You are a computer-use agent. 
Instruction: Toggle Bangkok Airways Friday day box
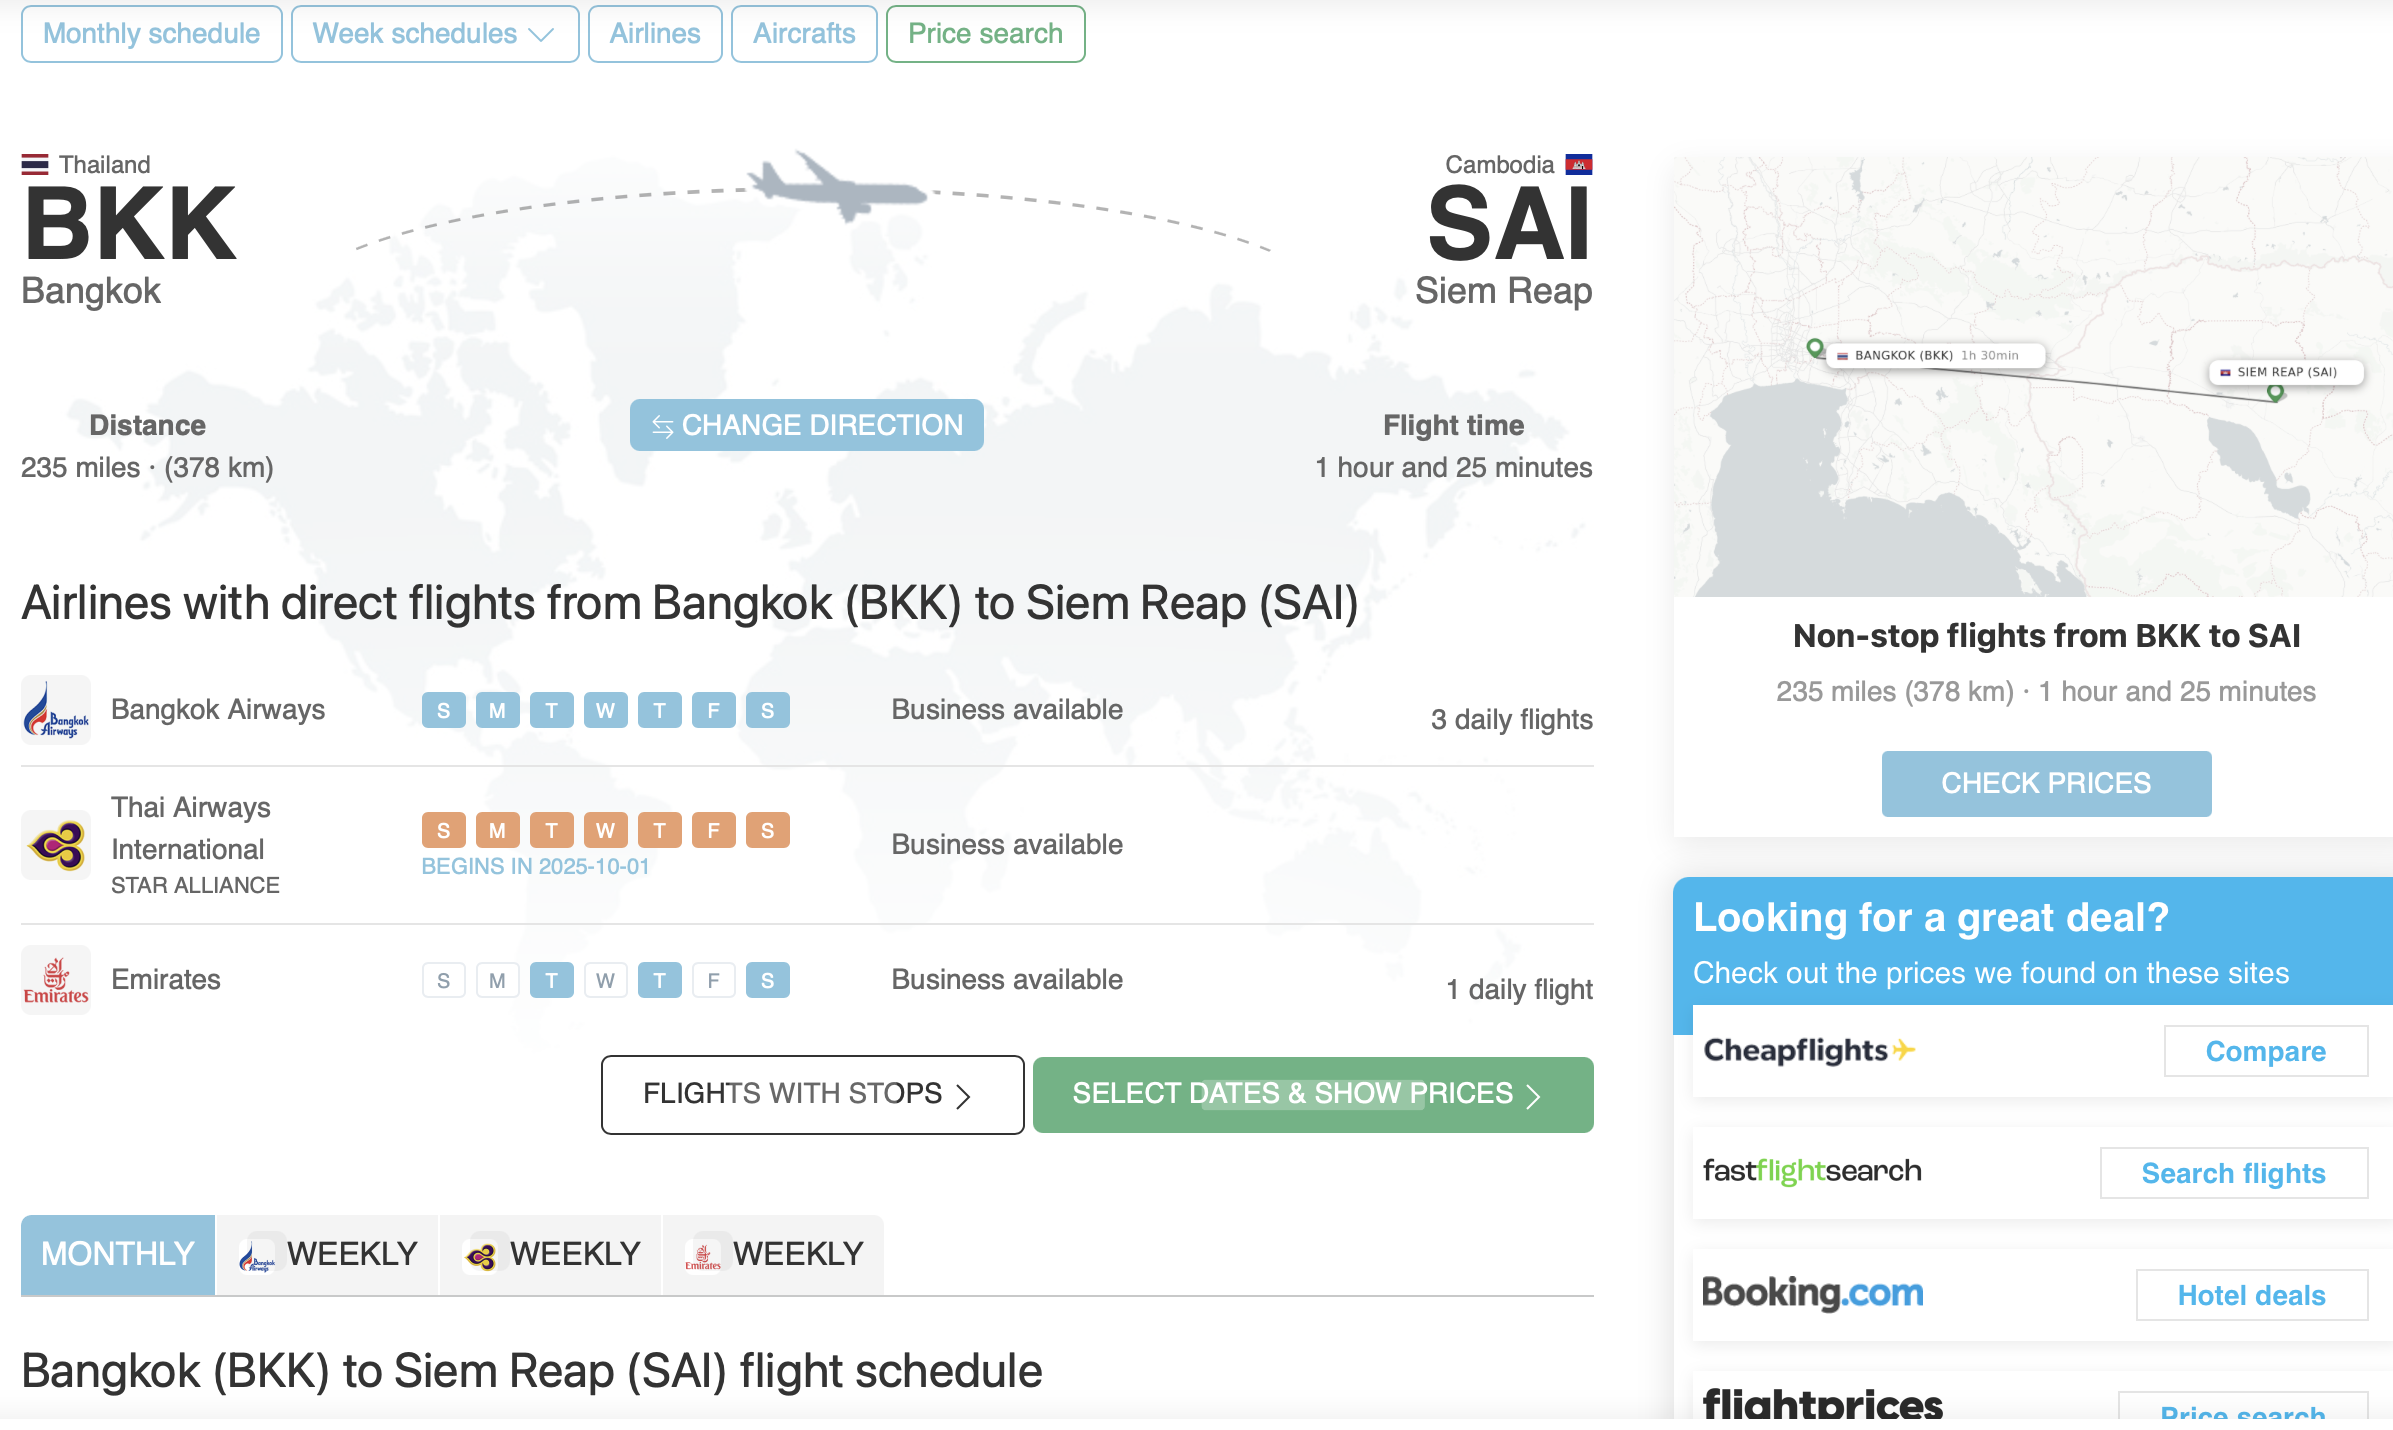pos(714,710)
